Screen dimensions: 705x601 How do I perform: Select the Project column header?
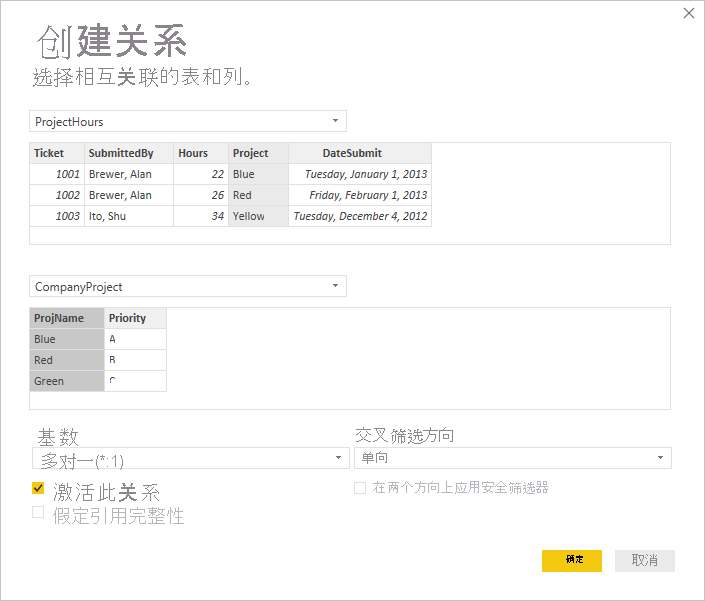258,153
